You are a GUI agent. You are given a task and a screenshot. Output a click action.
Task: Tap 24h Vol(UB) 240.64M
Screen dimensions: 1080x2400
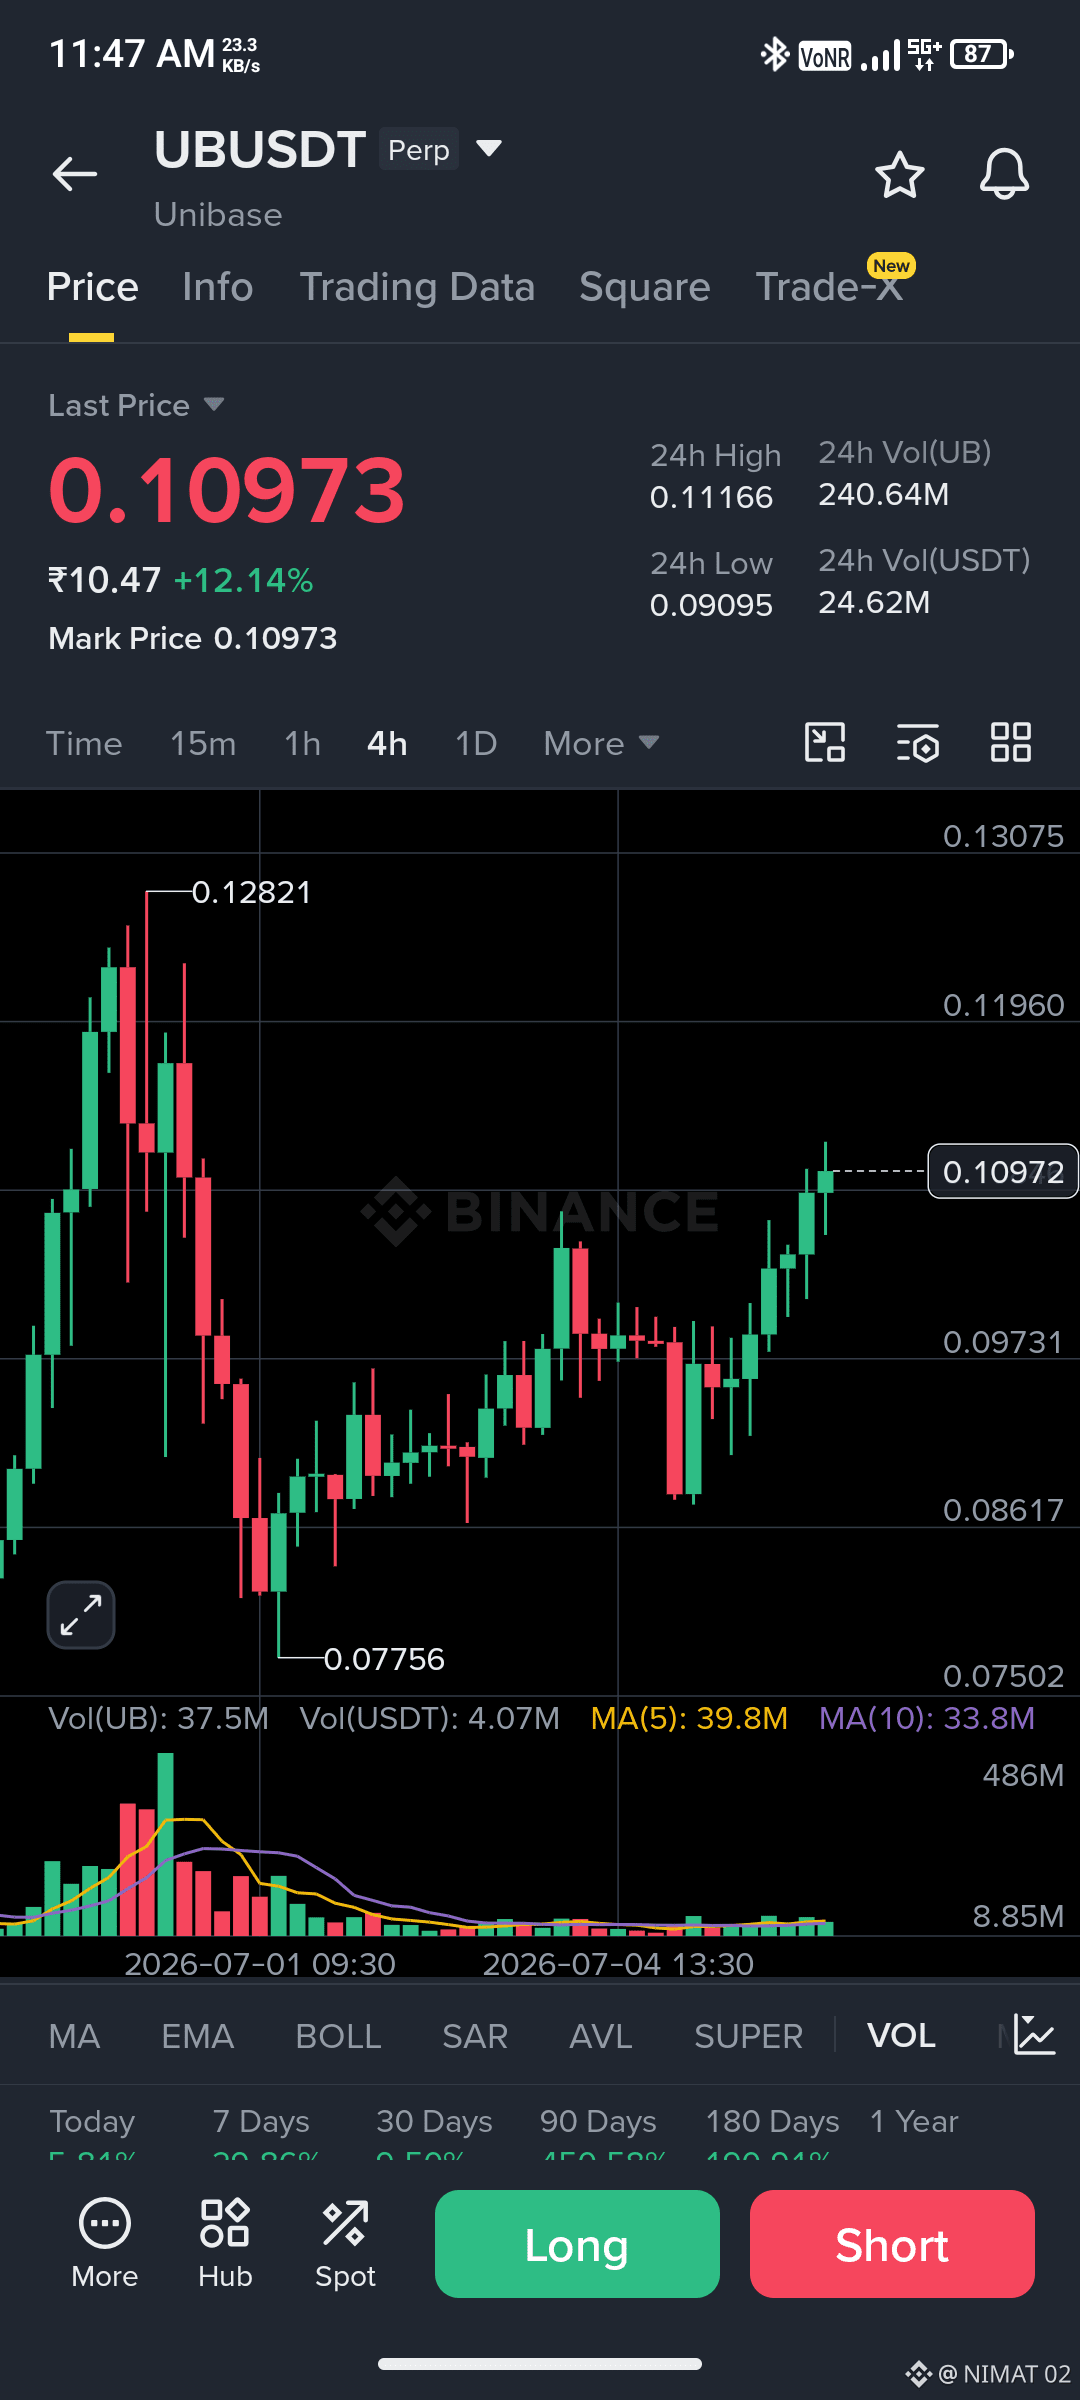tap(884, 494)
